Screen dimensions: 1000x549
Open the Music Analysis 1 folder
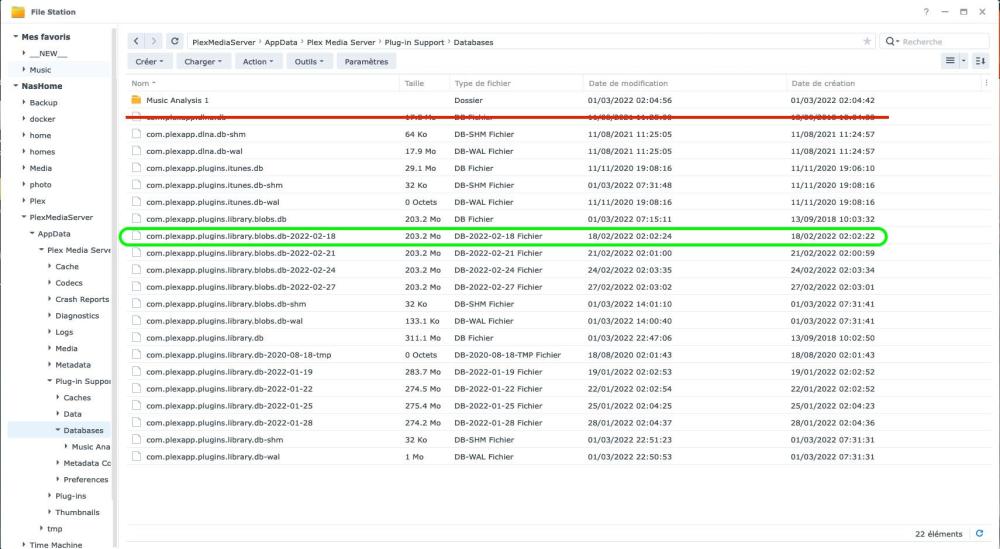(x=177, y=100)
